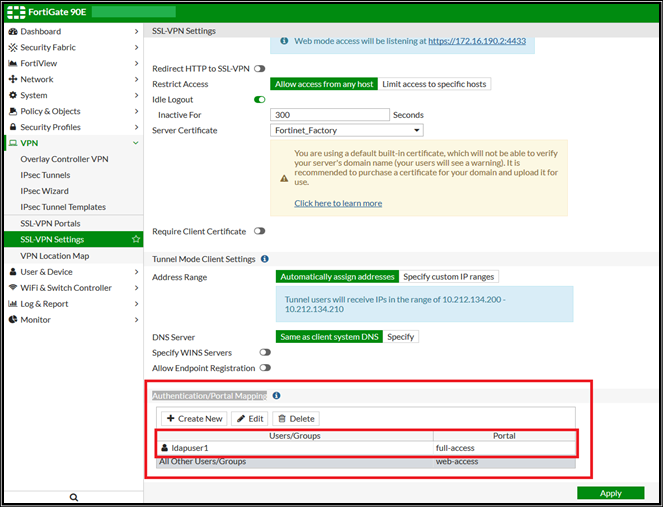The image size is (663, 507).
Task: Enable Require Client Certificate toggle
Action: 260,232
